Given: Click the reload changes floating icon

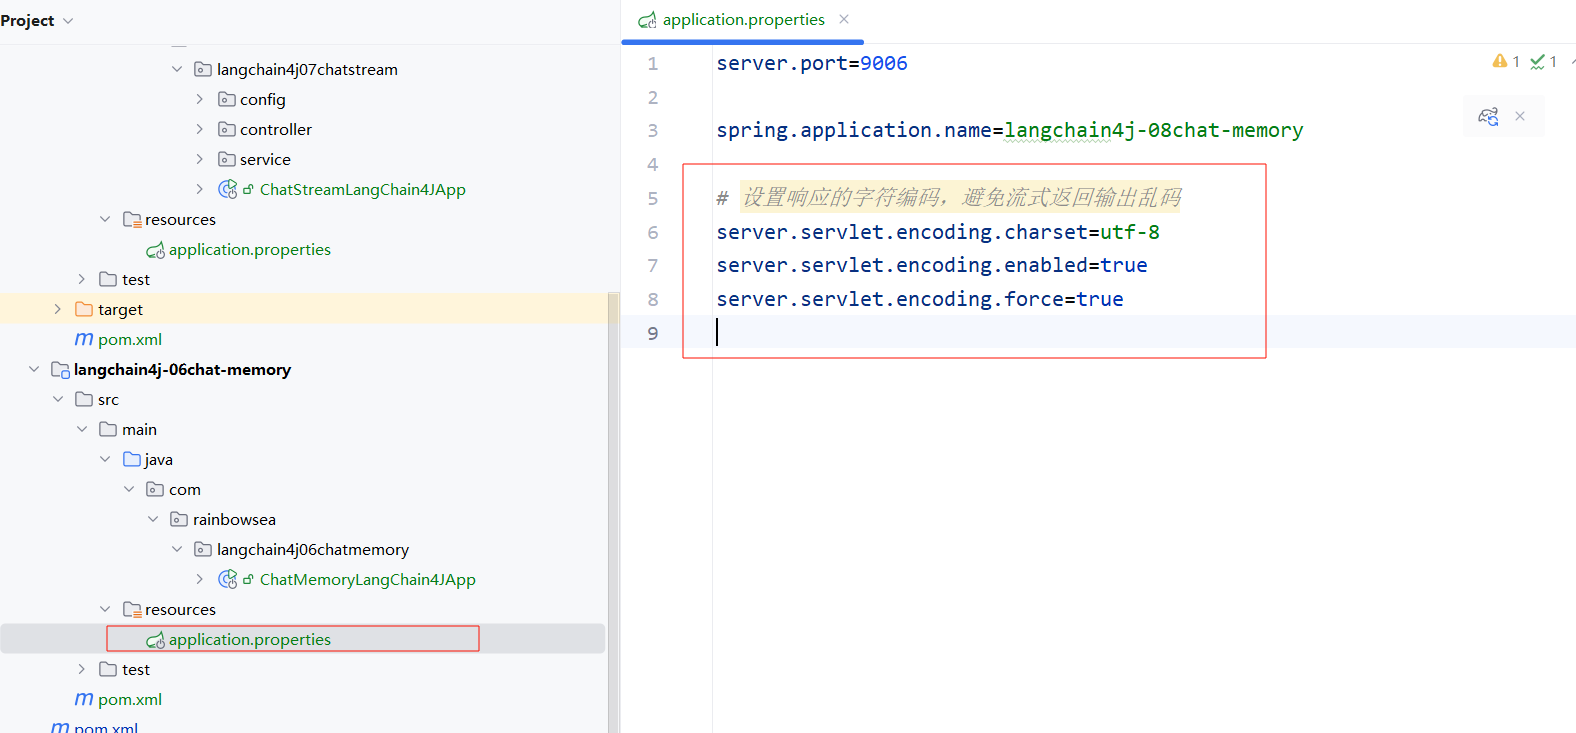Looking at the screenshot, I should [1488, 116].
